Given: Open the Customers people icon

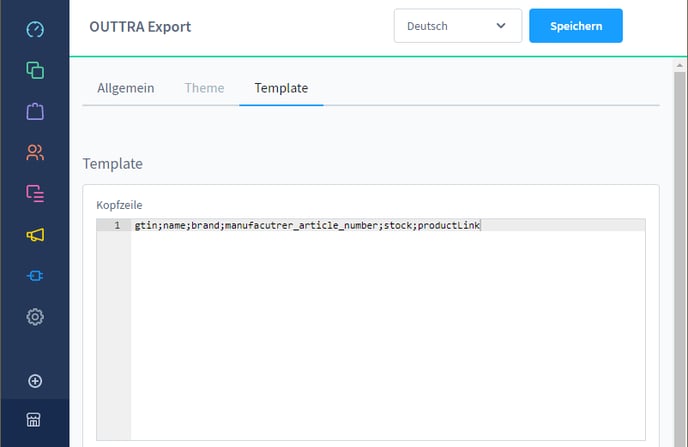Looking at the screenshot, I should 35,152.
